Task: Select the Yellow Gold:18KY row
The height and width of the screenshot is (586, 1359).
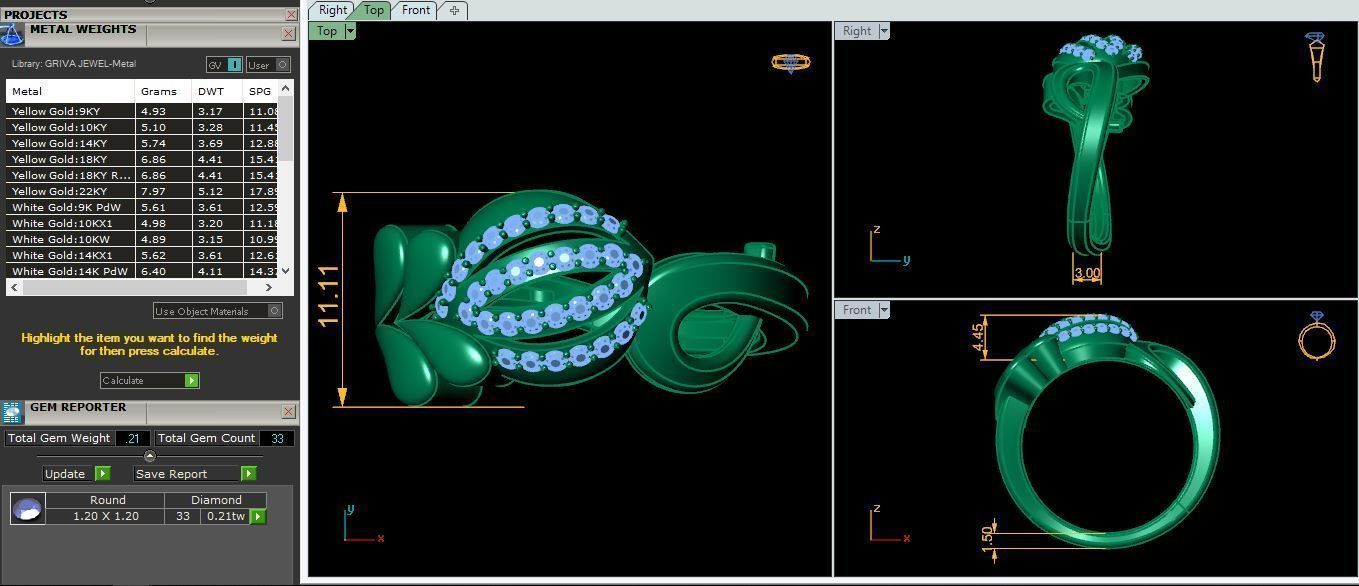Action: point(142,159)
